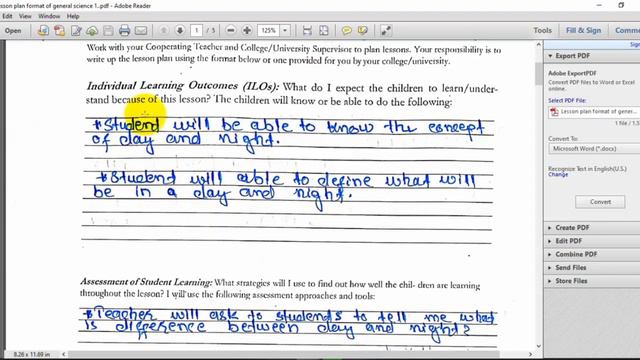Open the Window menu
This screenshot has width=640, height=360.
[x=49, y=16]
